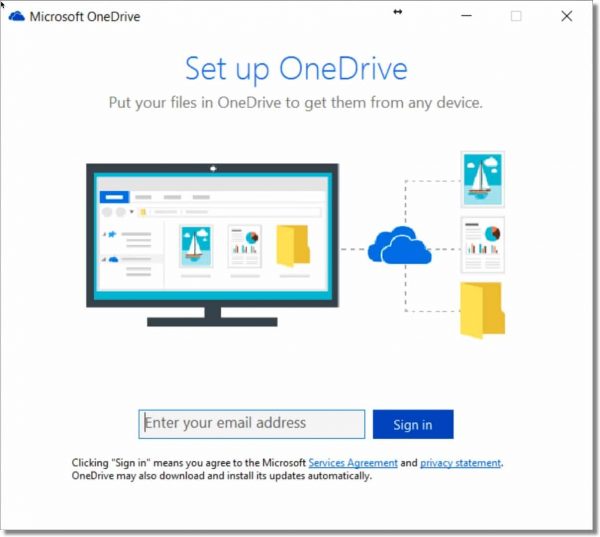Click the OneDrive cloud icon in title bar
The width and height of the screenshot is (600, 537).
click(x=16, y=16)
